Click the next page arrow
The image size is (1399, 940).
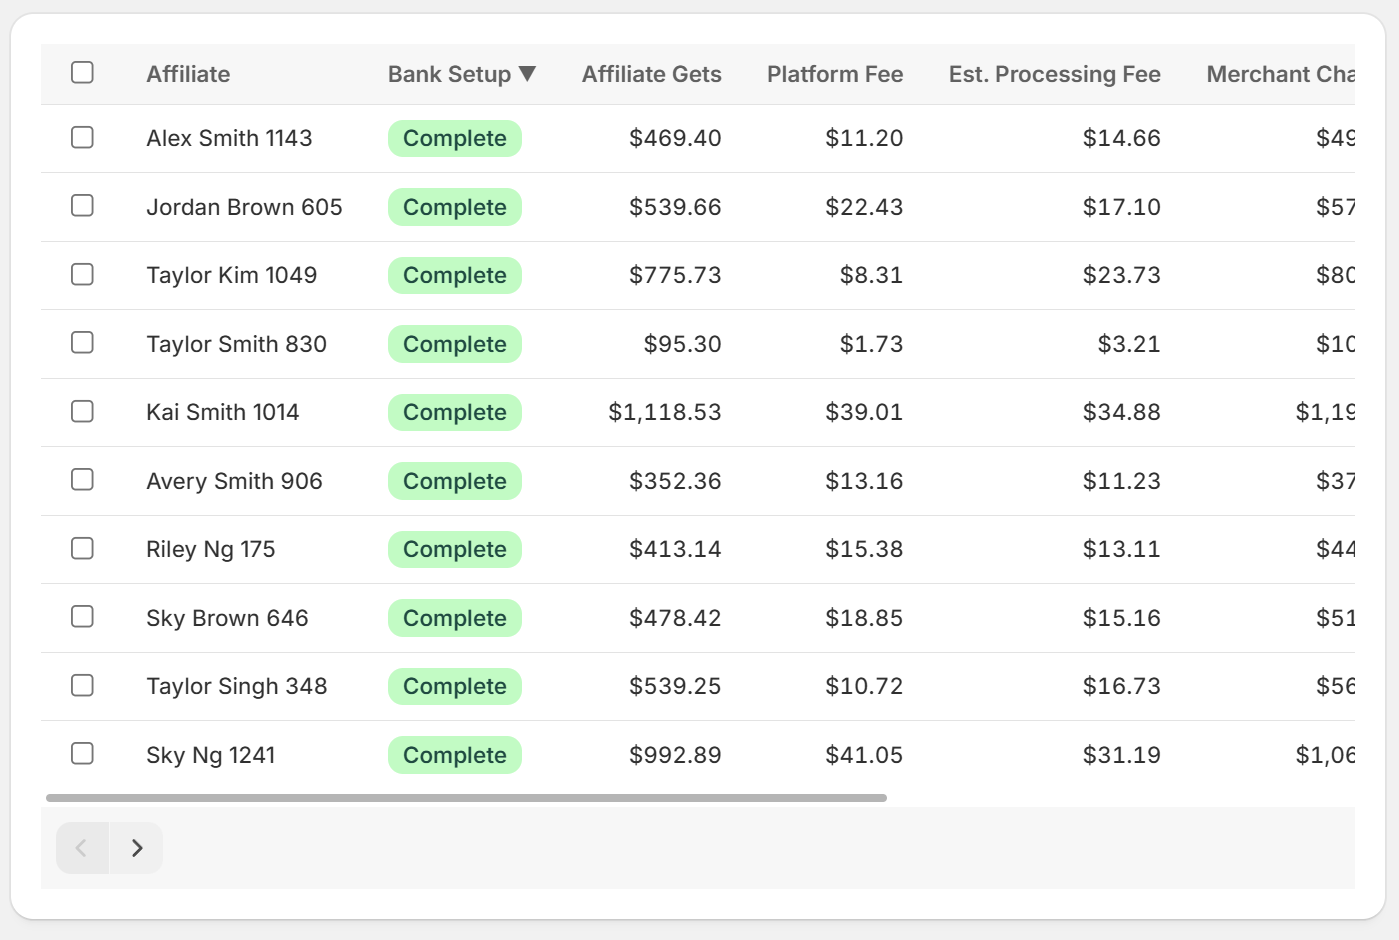click(138, 847)
